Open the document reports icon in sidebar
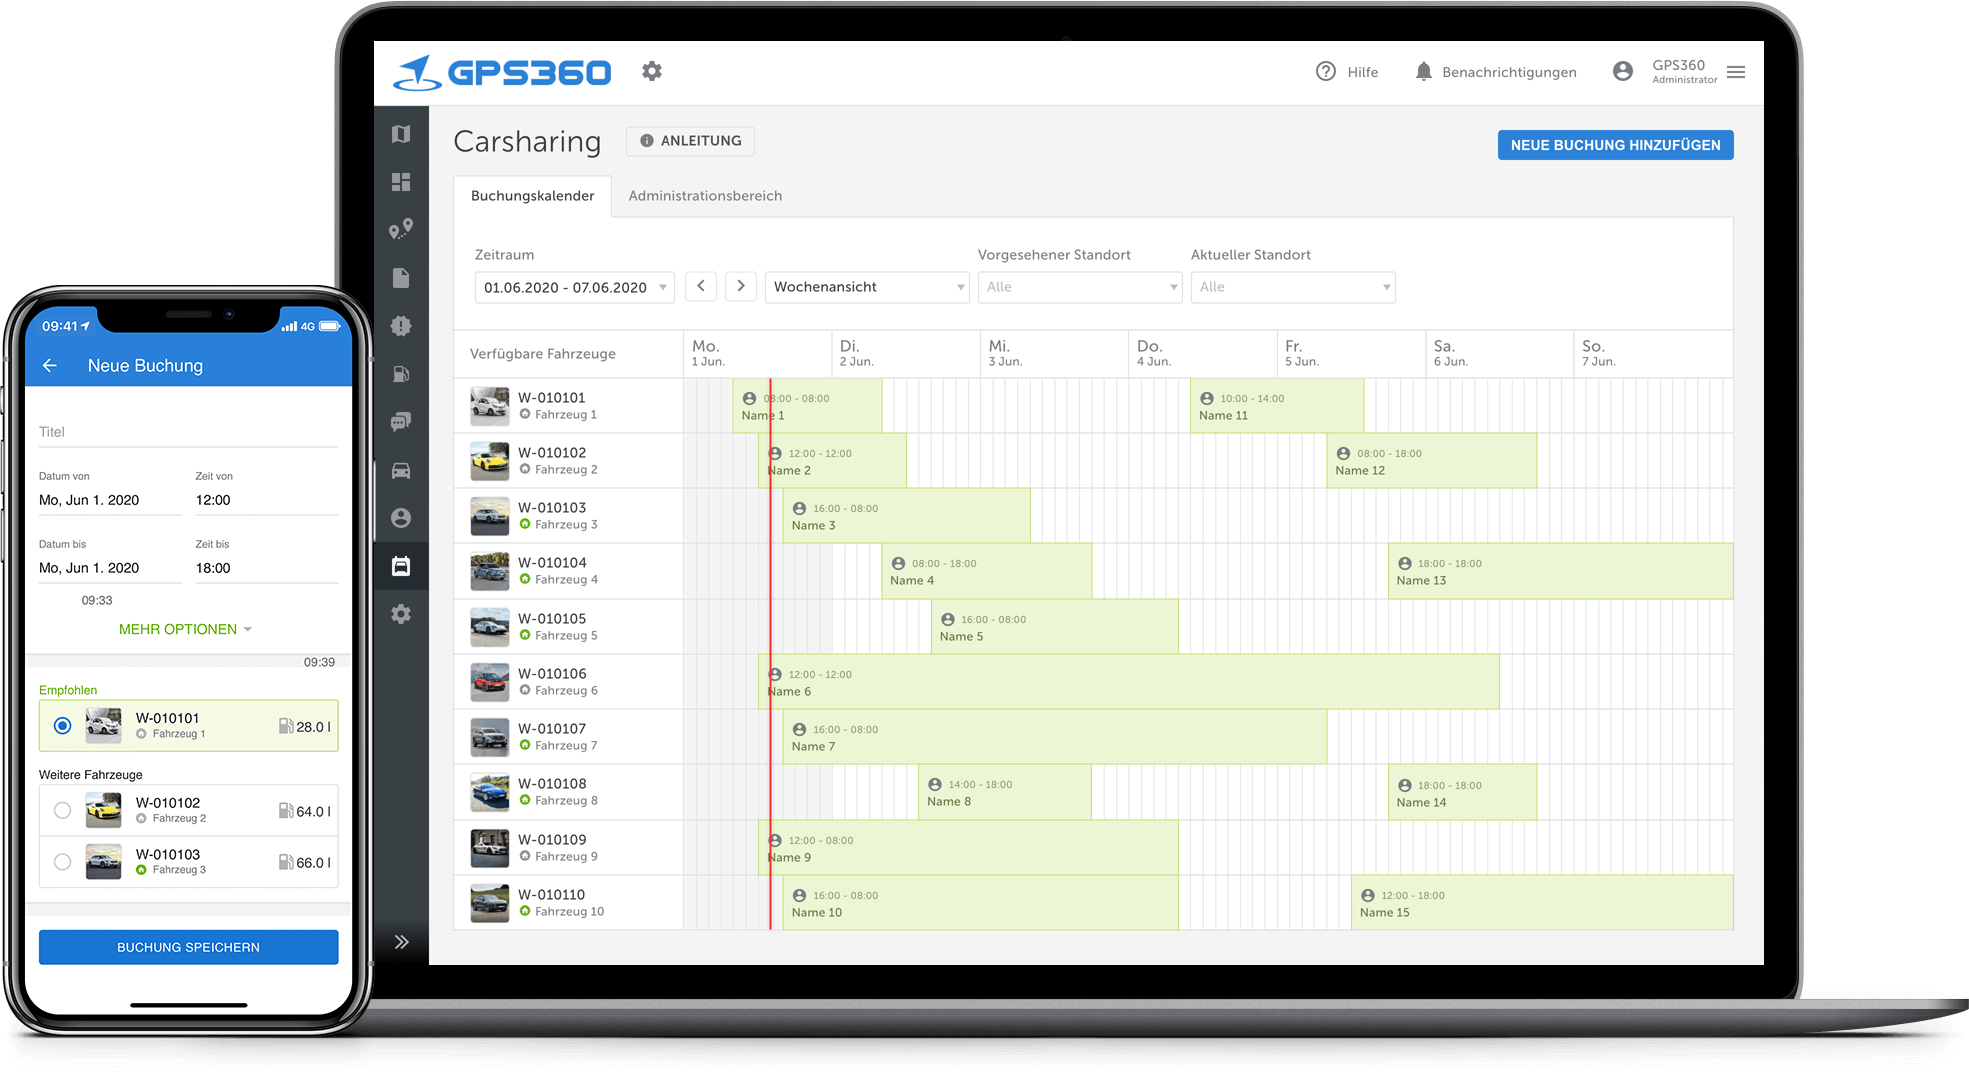Image resolution: width=1969 pixels, height=1075 pixels. (401, 278)
